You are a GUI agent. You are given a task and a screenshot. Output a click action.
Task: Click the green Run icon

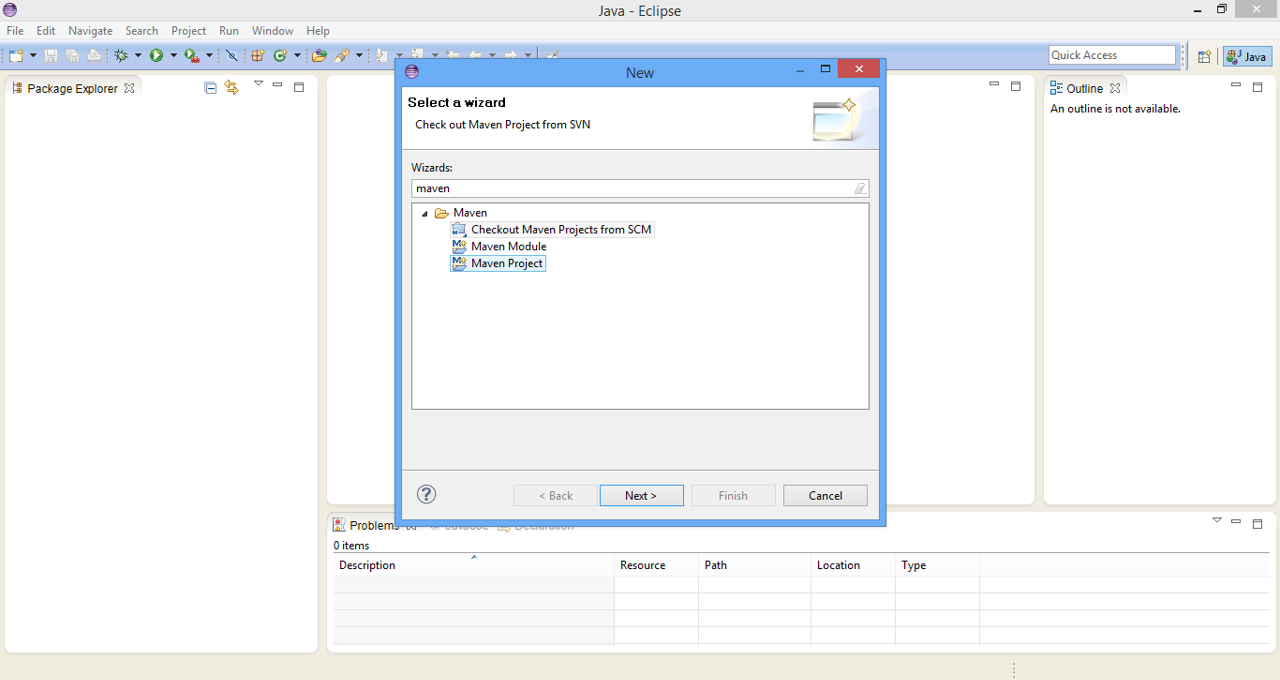pyautogui.click(x=156, y=56)
